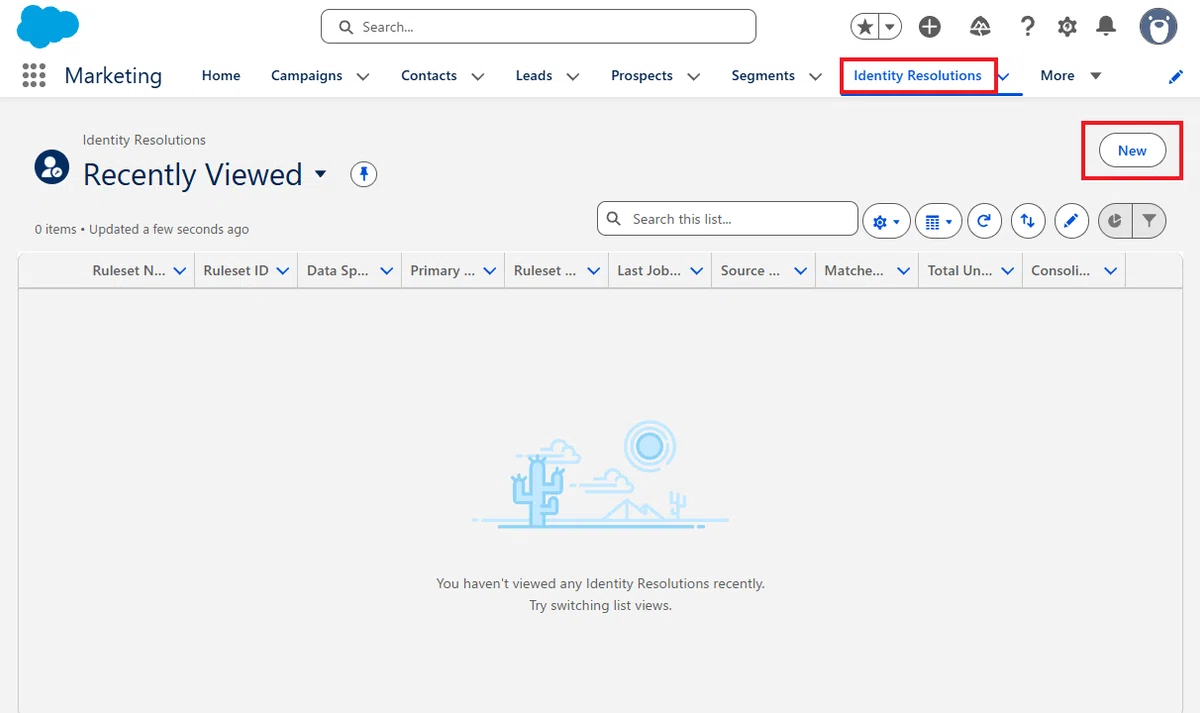1200x713 pixels.
Task: Open the More navigation menu
Action: pyautogui.click(x=1070, y=76)
